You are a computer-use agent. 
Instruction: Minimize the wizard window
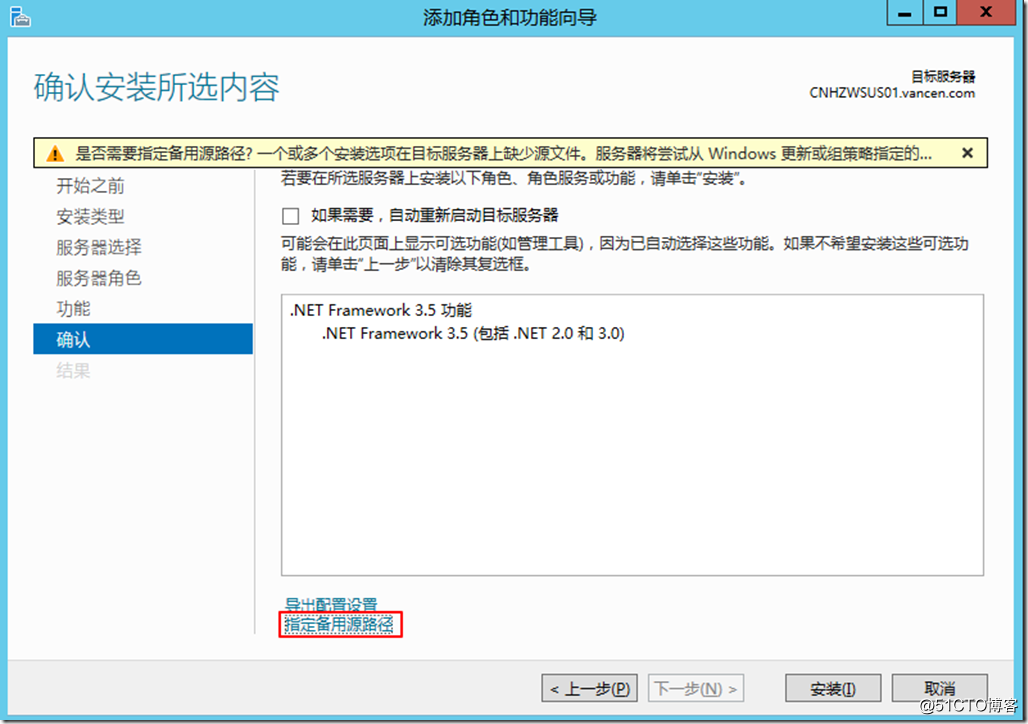coord(905,12)
